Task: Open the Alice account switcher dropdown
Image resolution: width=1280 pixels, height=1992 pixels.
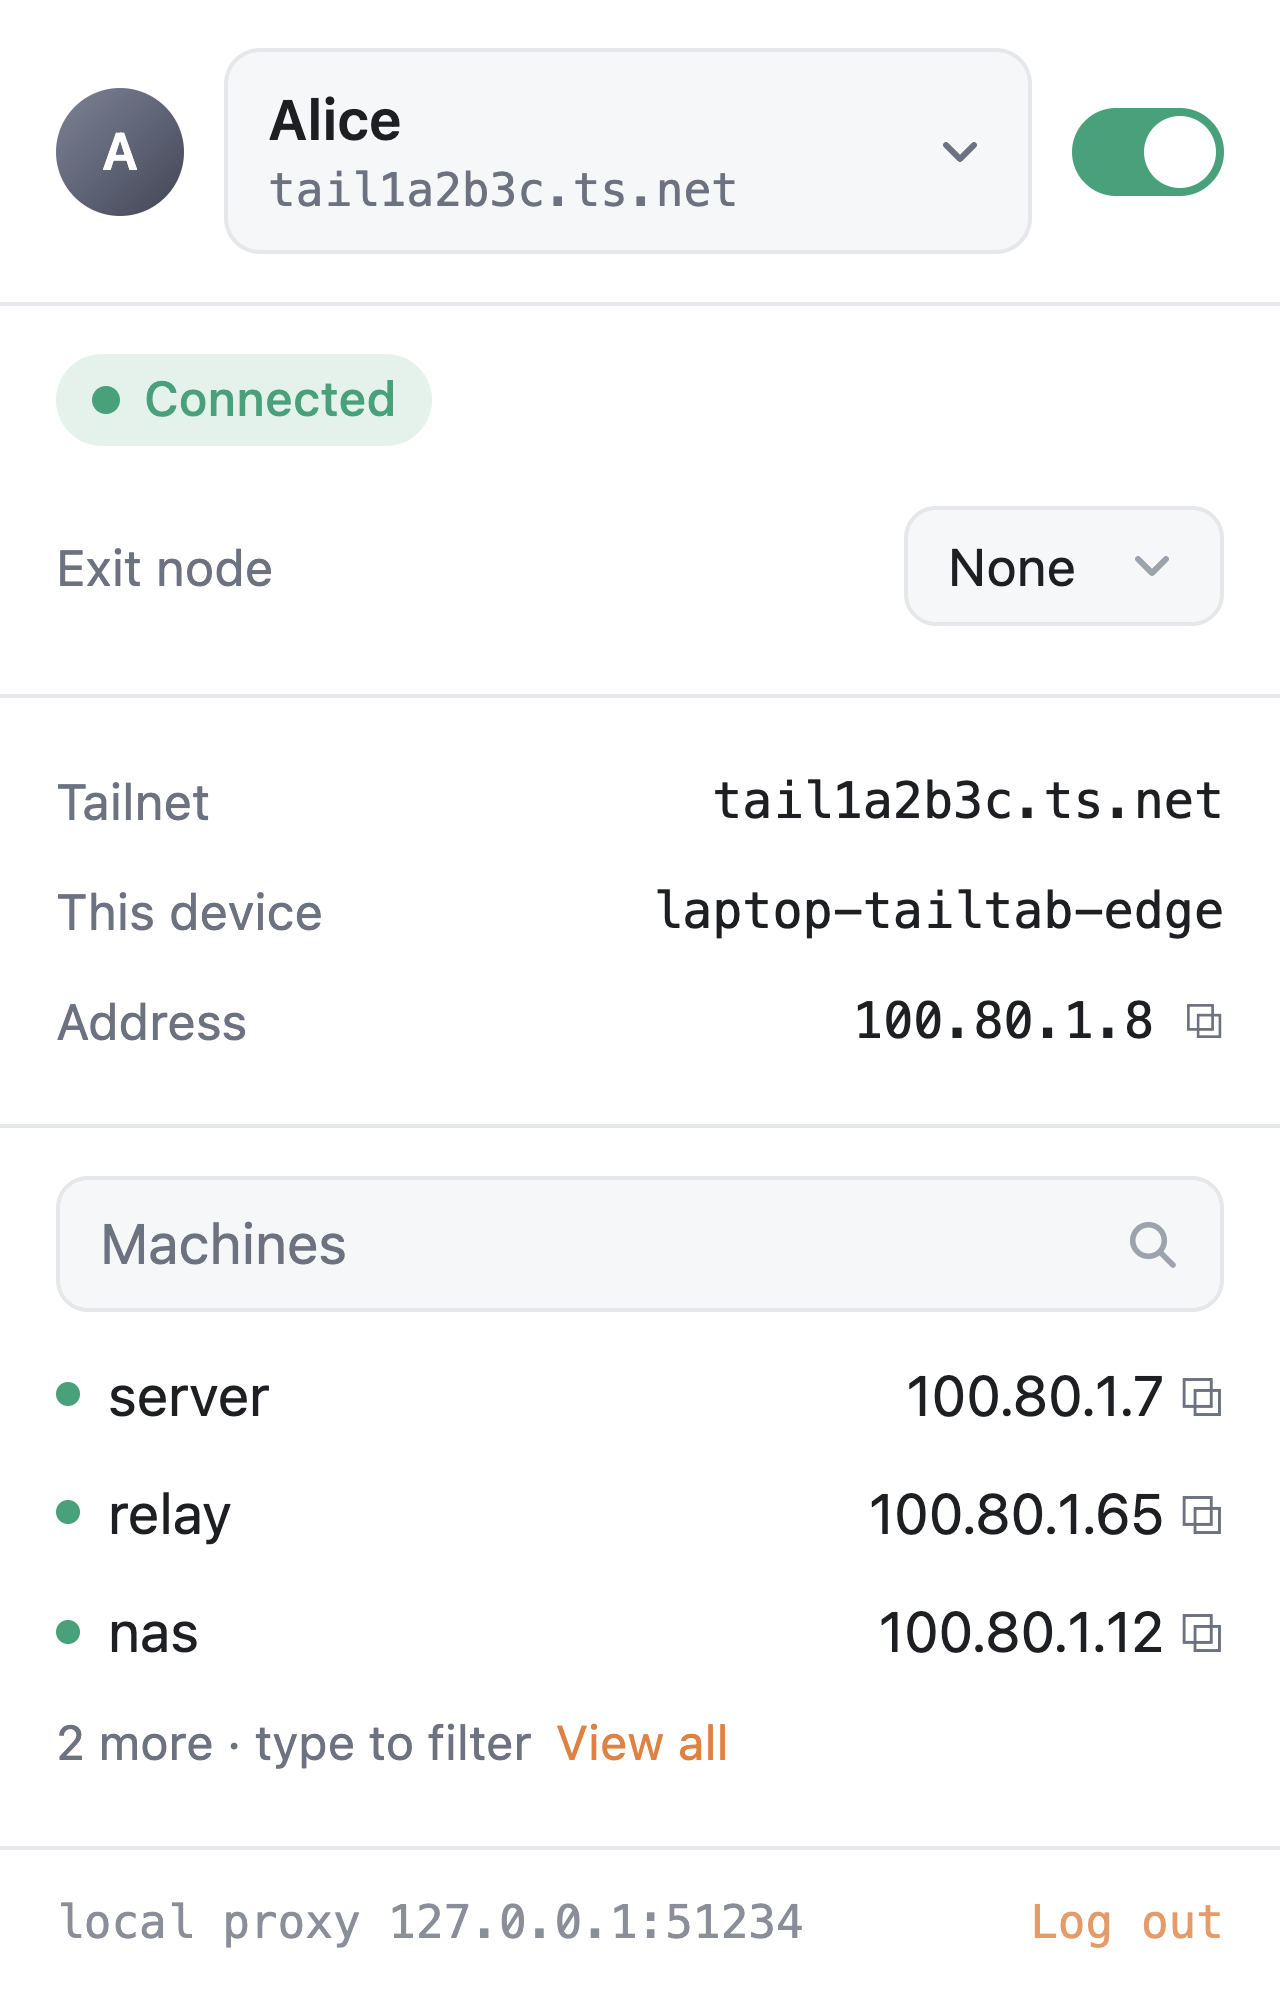Action: pos(628,151)
